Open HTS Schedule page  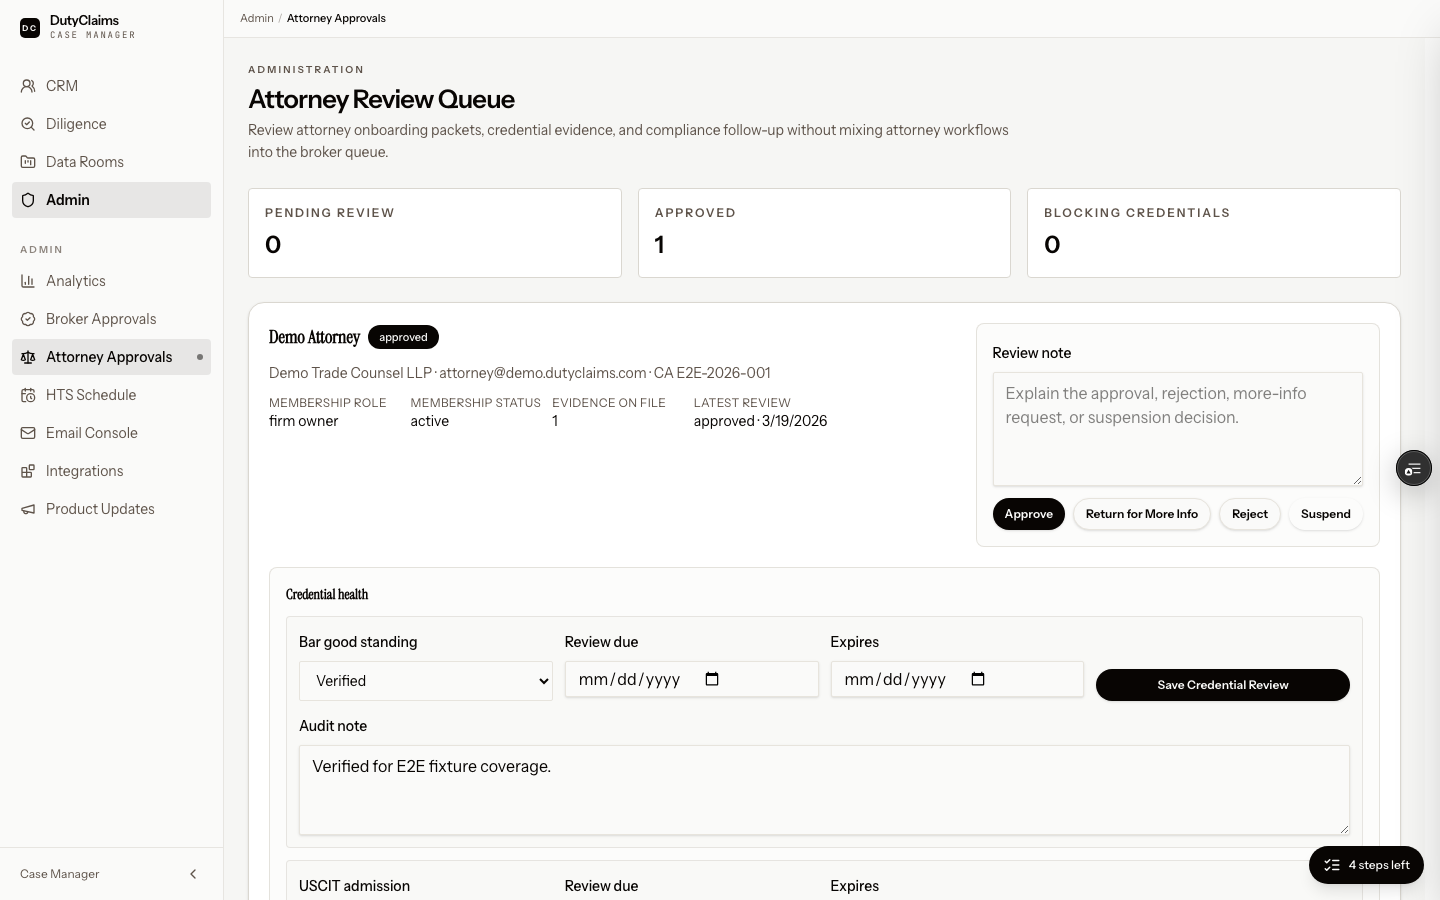click(x=111, y=395)
